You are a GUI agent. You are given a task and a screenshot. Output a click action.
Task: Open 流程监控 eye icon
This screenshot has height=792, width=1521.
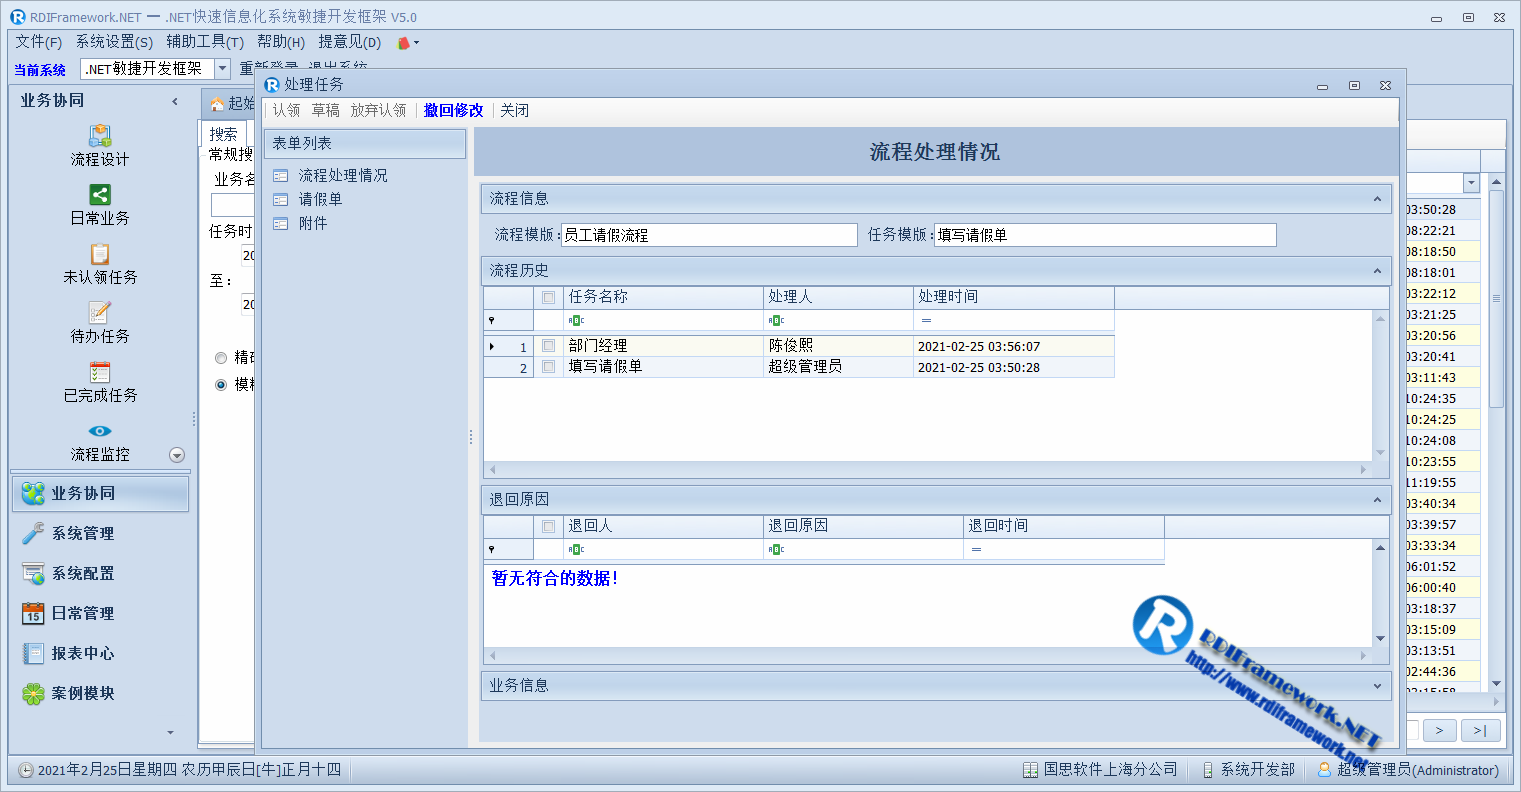point(100,431)
